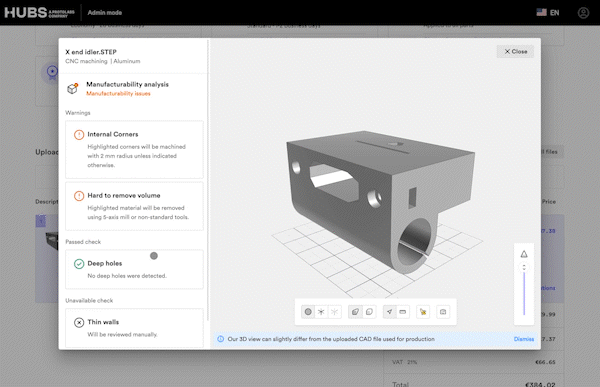
Task: Click the Manufacturability issues orange text
Action: pyautogui.click(x=118, y=94)
